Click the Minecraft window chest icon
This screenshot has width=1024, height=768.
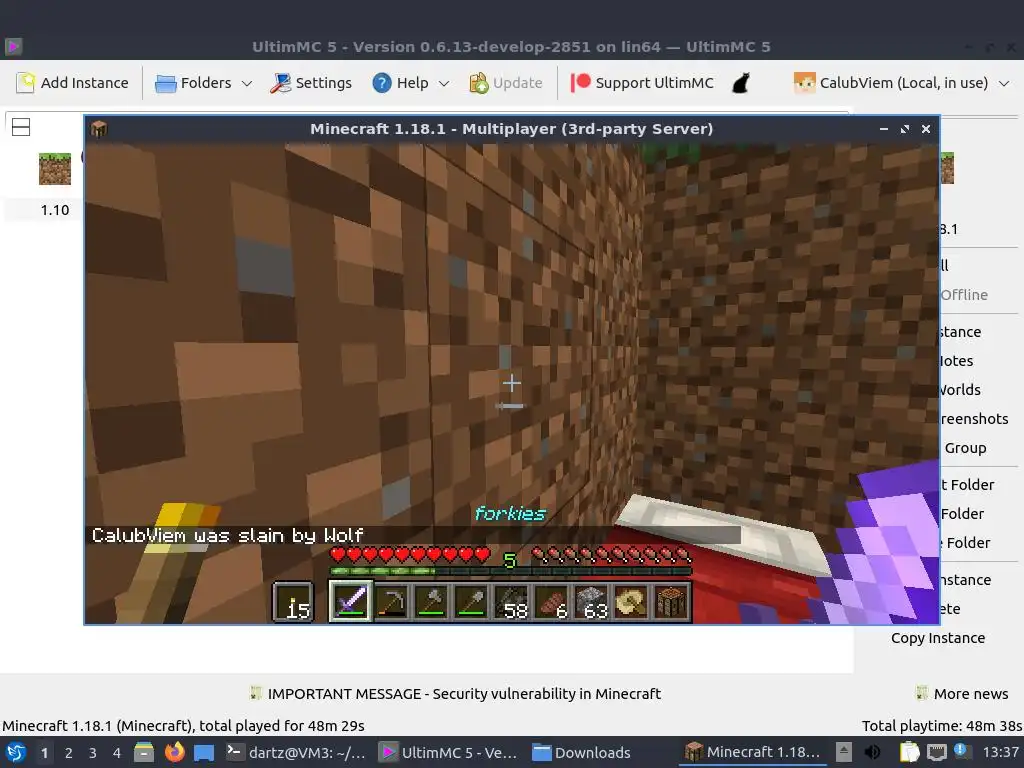pyautogui.click(x=99, y=129)
